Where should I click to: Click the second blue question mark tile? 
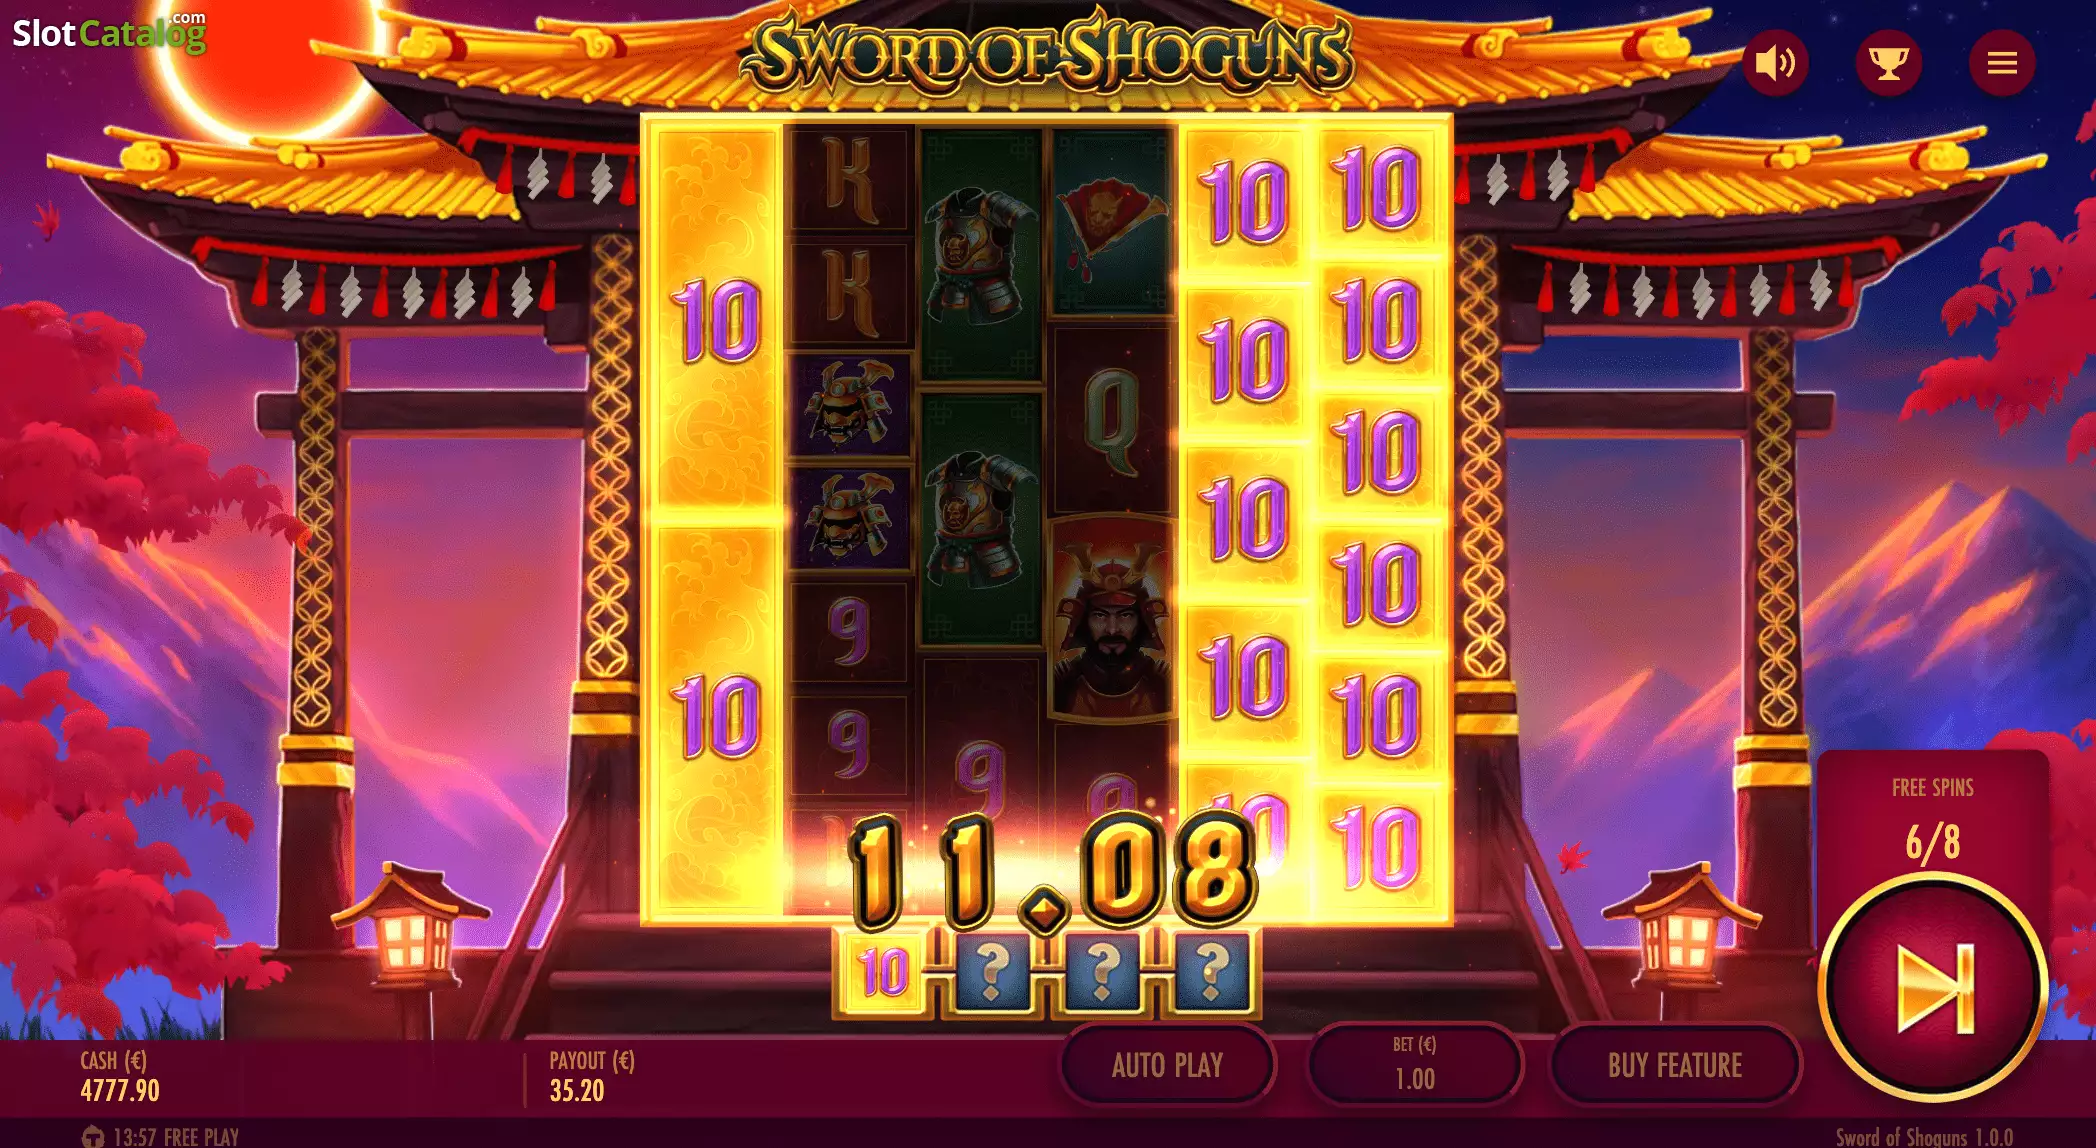1102,972
